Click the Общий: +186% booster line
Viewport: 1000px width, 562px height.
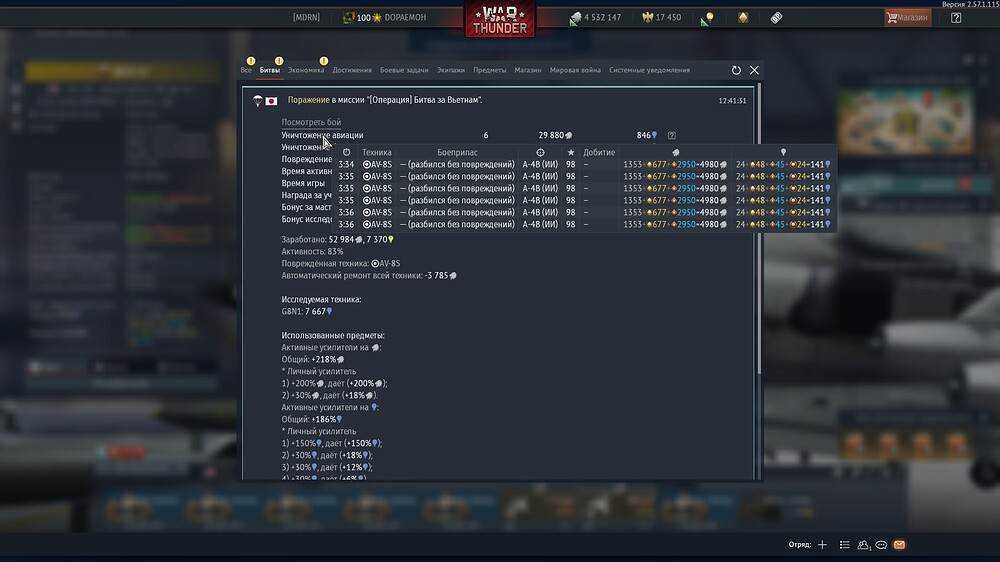click(x=312, y=419)
